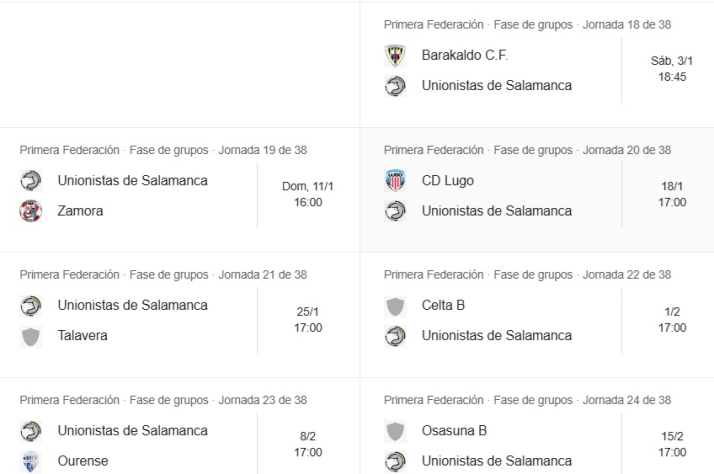Click the Talavera placeholder shield icon
Image resolution: width=714 pixels, height=474 pixels.
31,336
